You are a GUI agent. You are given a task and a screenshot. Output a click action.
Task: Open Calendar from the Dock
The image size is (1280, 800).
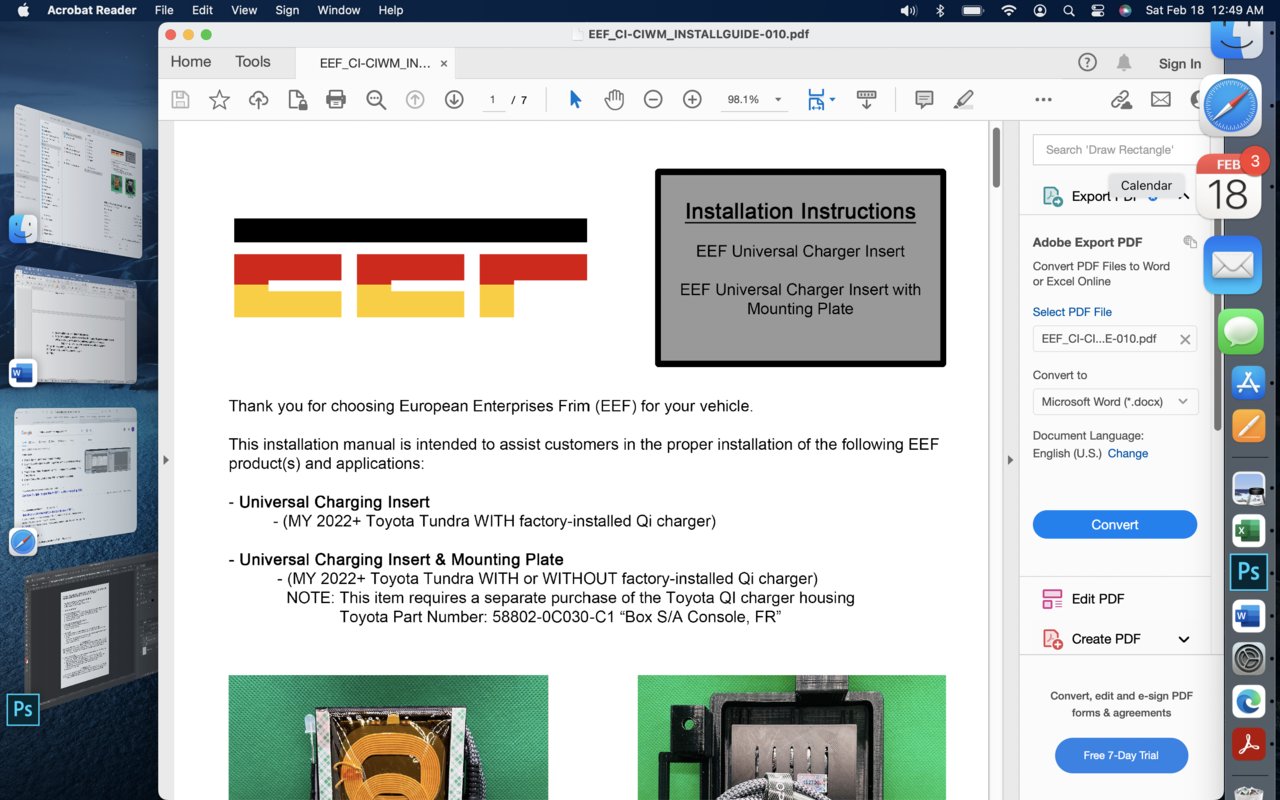point(1228,188)
